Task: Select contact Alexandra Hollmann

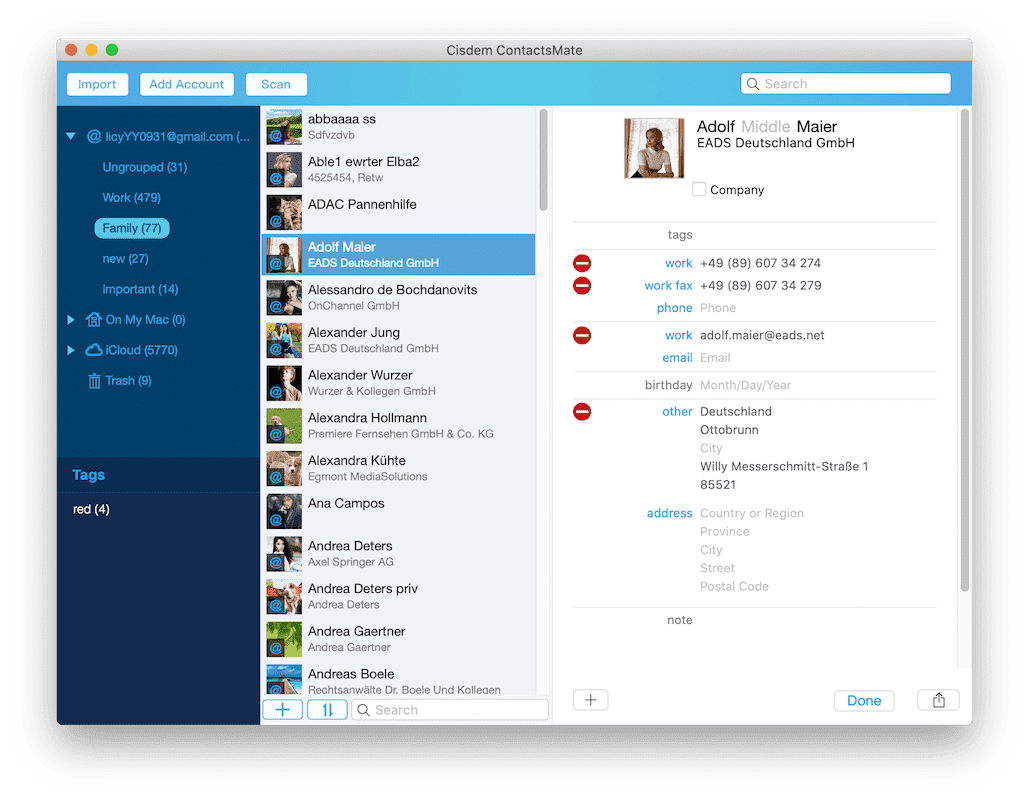Action: [x=399, y=425]
